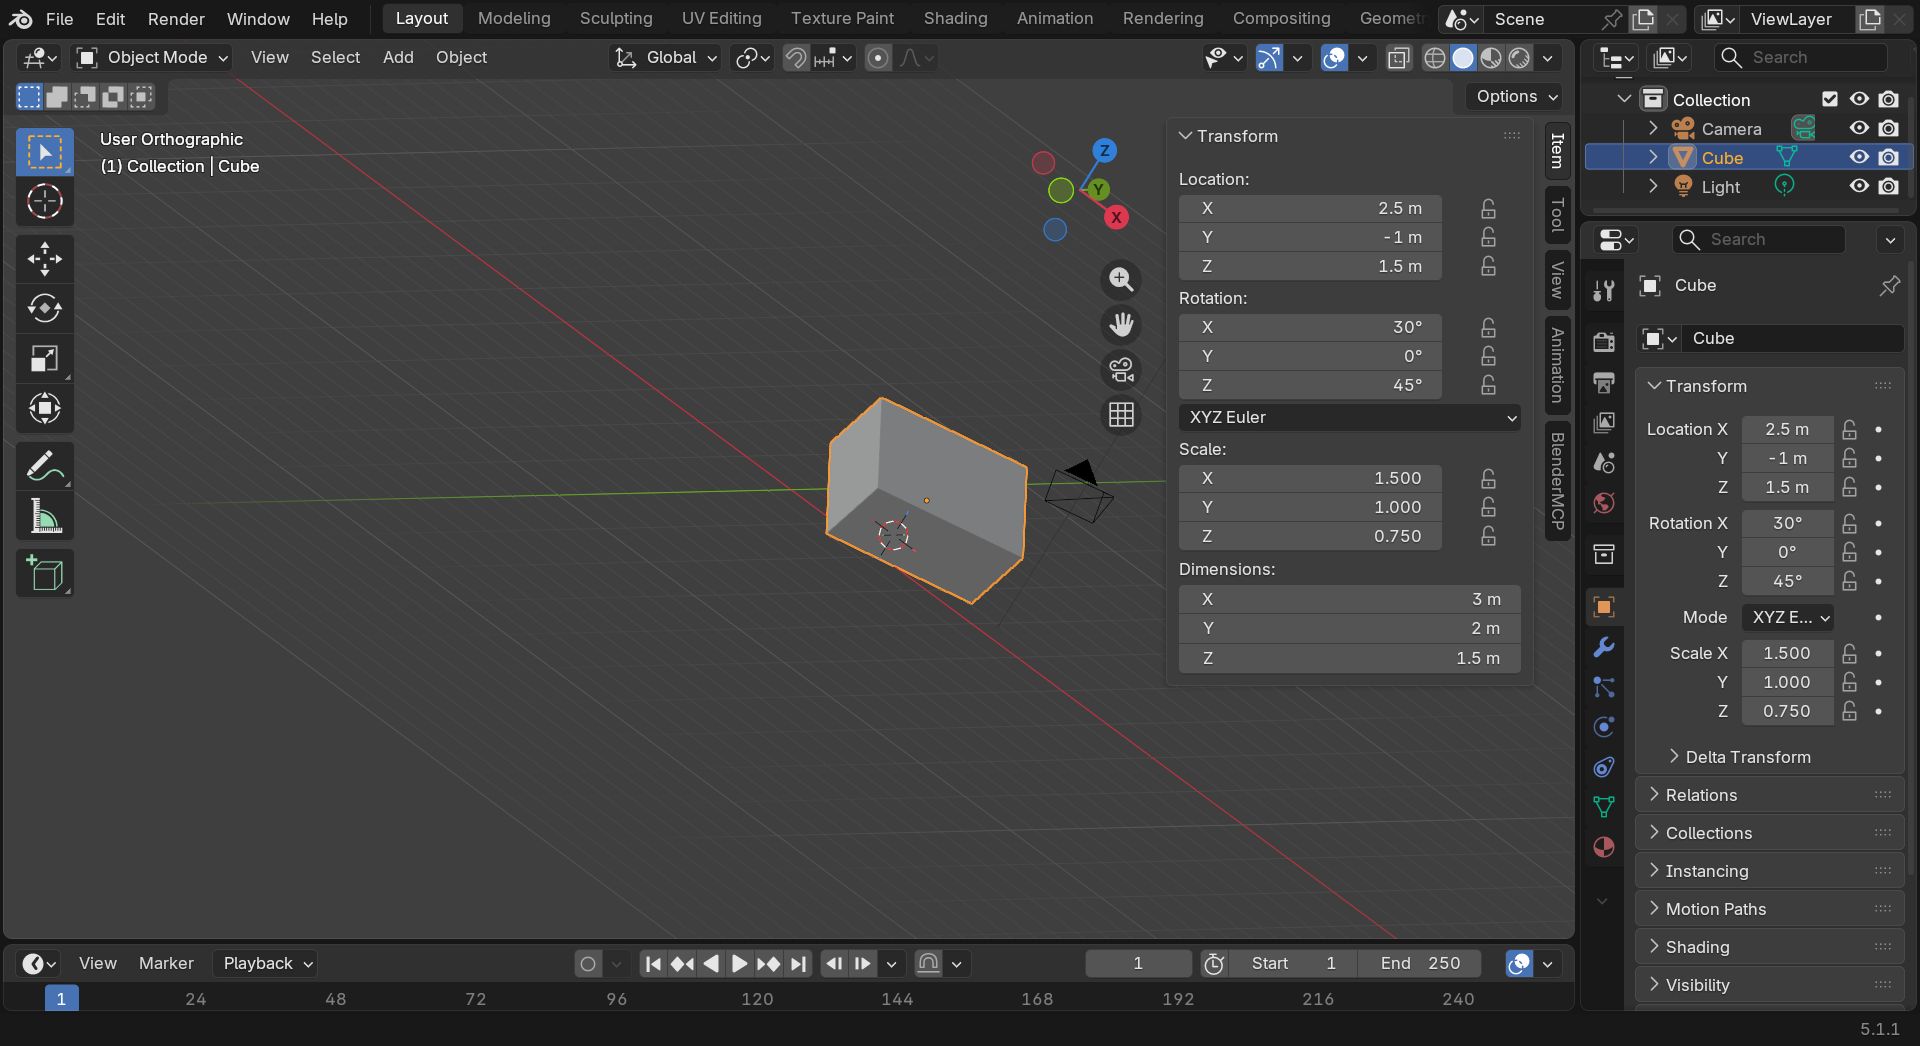Jump to the last frame
1920x1046 pixels.
coord(797,963)
